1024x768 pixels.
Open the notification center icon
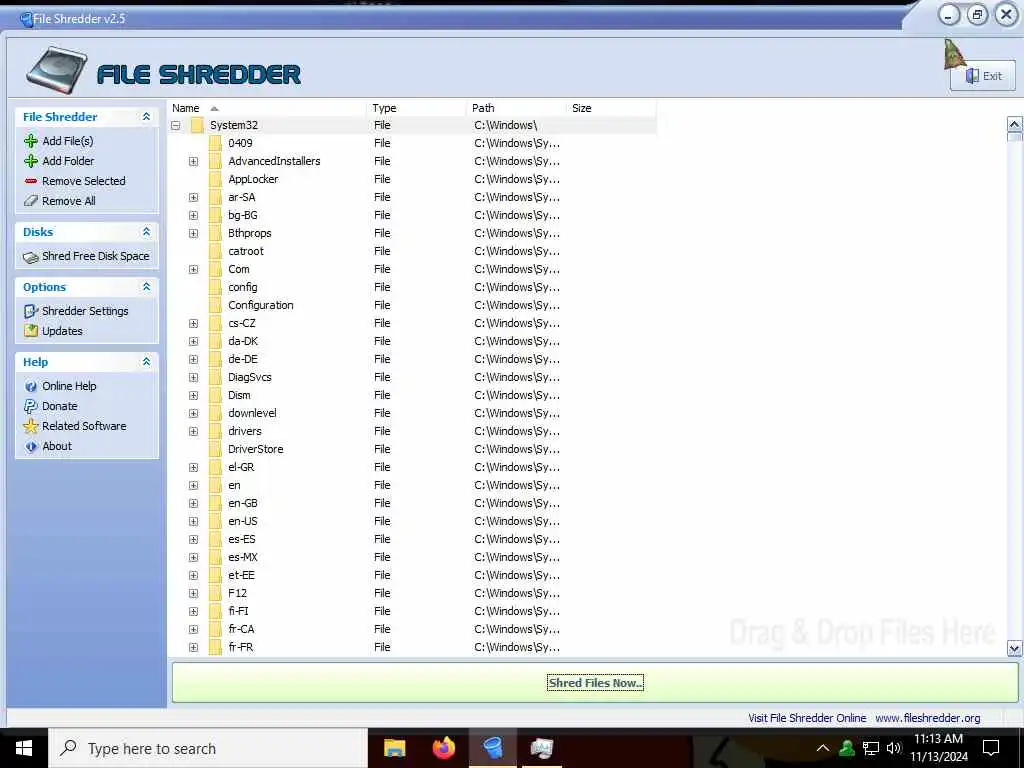(991, 748)
